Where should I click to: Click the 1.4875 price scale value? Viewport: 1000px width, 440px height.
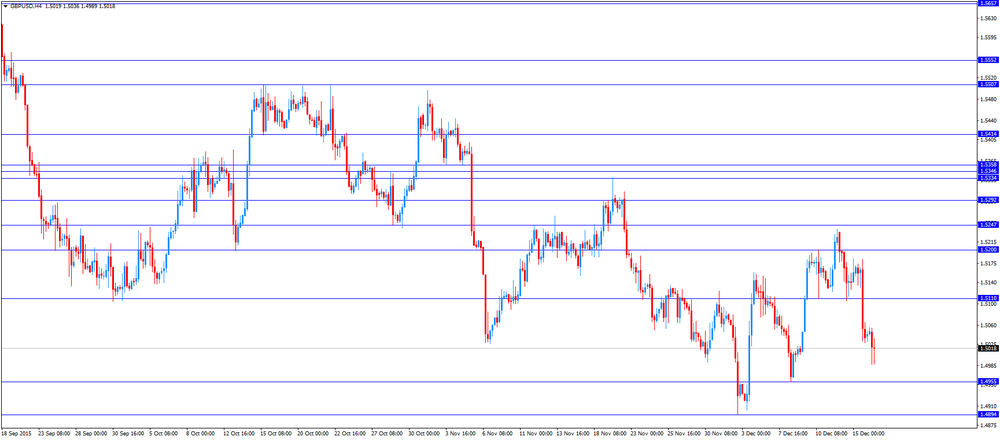point(988,425)
